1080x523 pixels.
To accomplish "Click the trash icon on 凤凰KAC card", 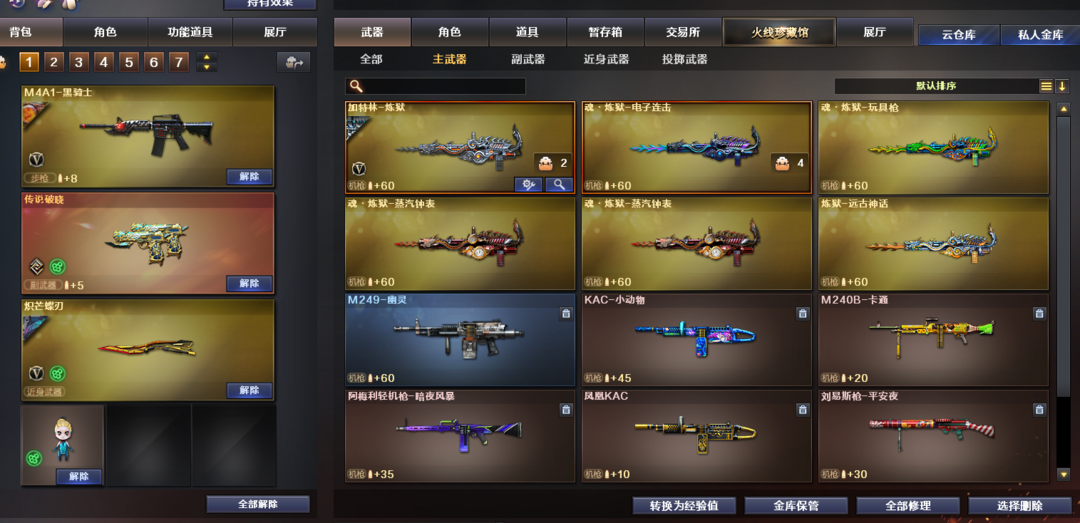I will [802, 410].
